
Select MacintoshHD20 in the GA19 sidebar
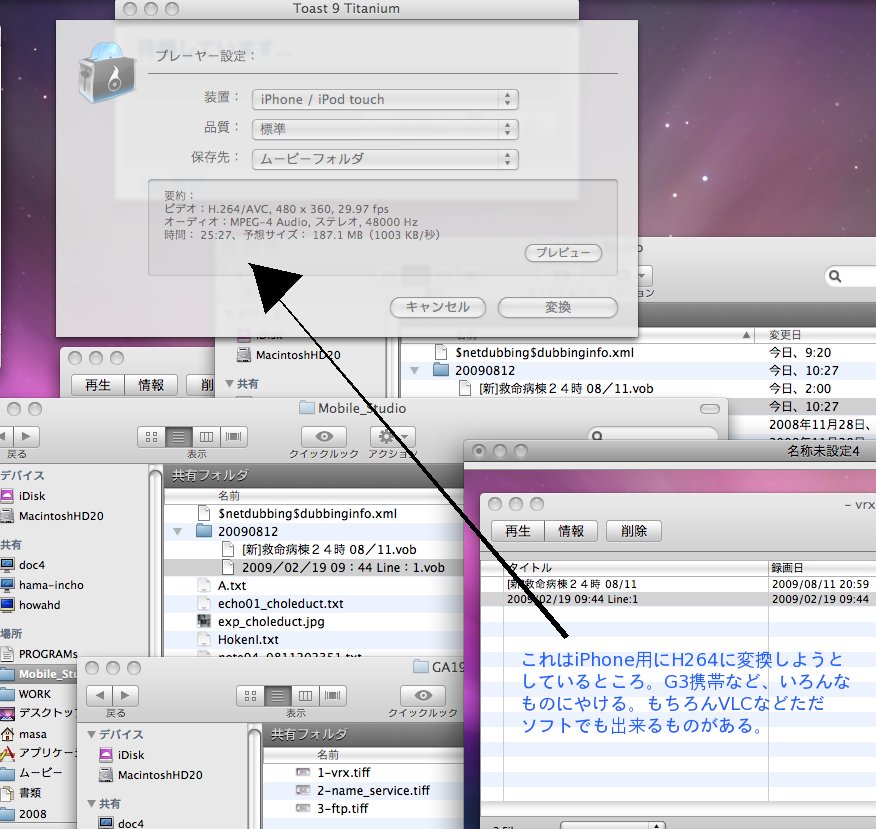pos(151,775)
